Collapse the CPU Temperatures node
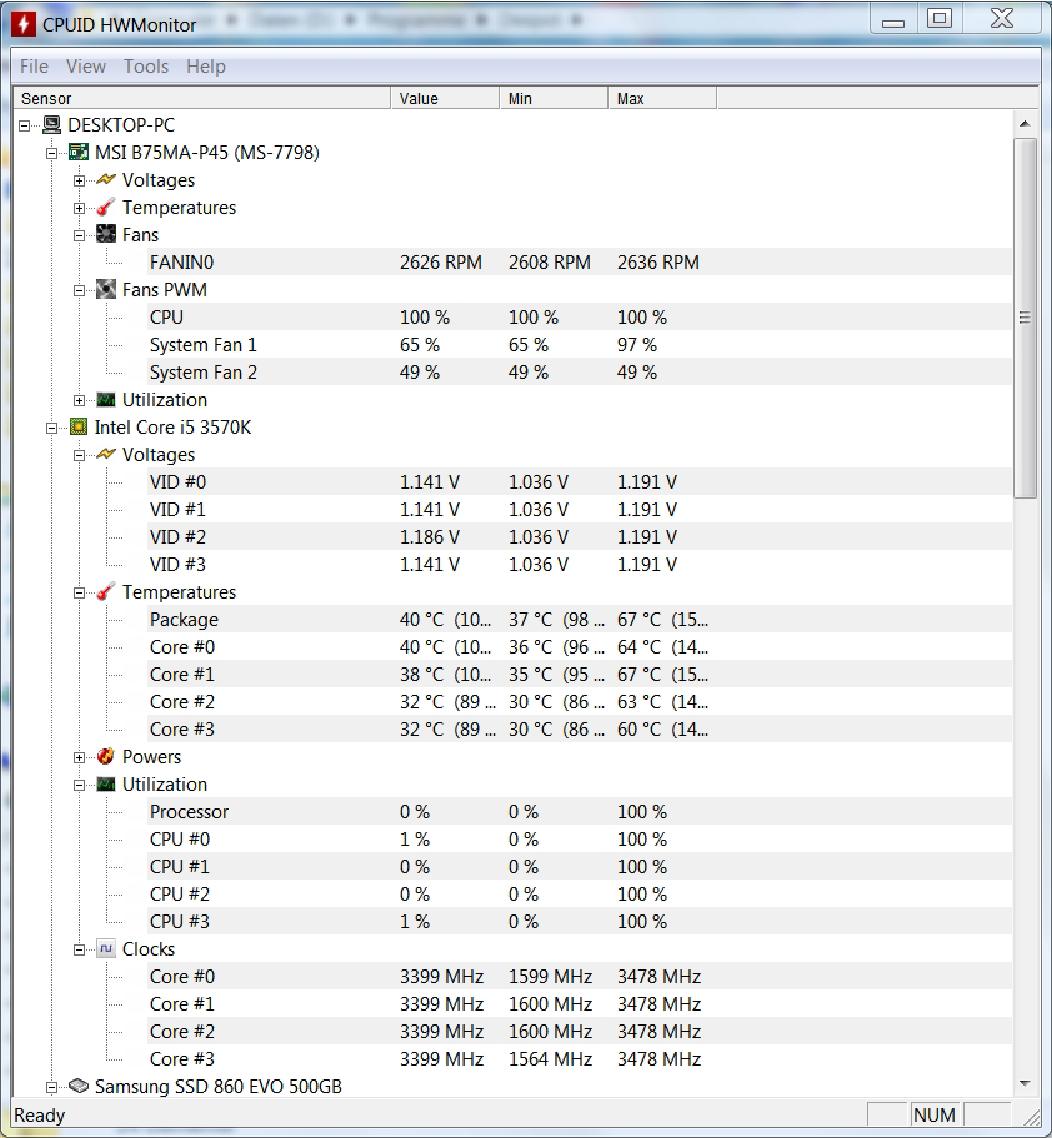Screen dimensions: 1052x1138 pyautogui.click(x=79, y=593)
